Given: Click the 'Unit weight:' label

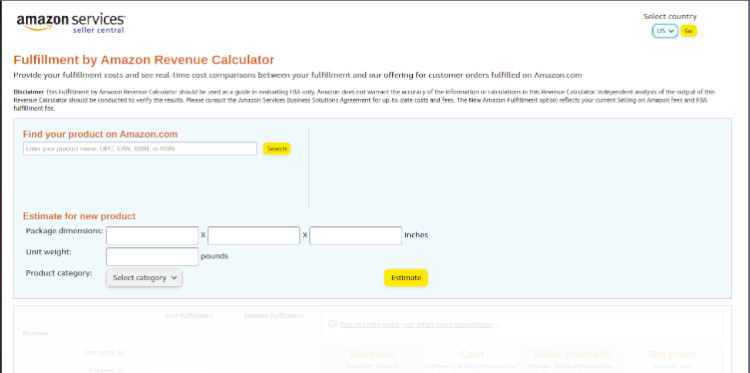Looking at the screenshot, I should tap(49, 252).
